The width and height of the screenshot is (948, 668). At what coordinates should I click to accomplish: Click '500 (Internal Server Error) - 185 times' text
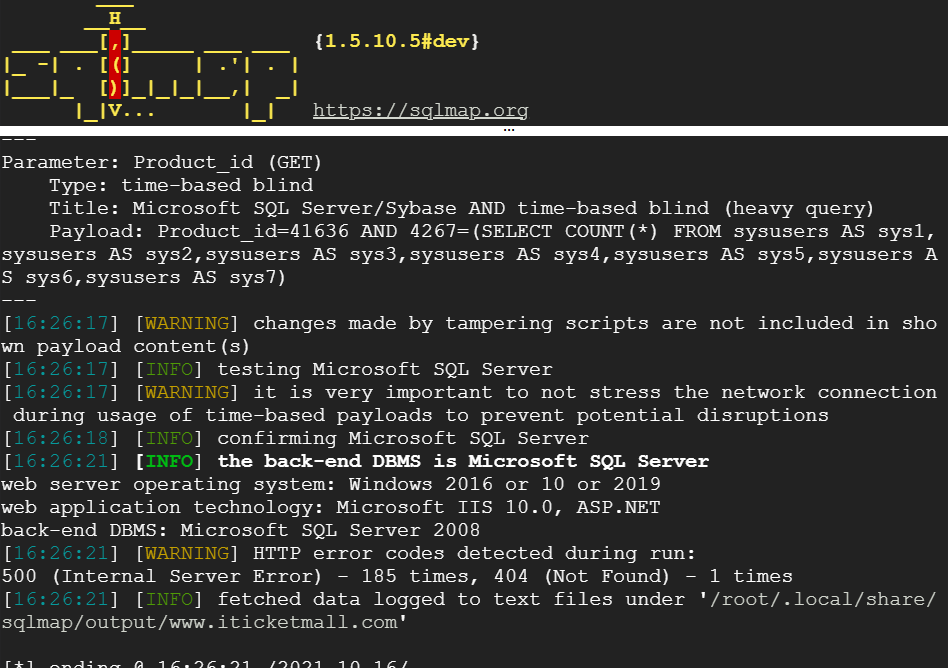(235, 576)
